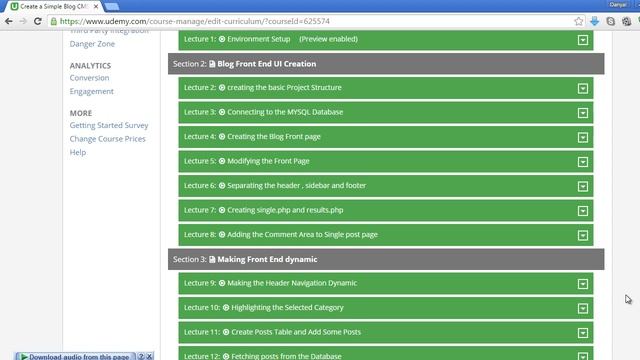Click the Lecture 5 video icon
This screenshot has width=640, height=360.
222,161
